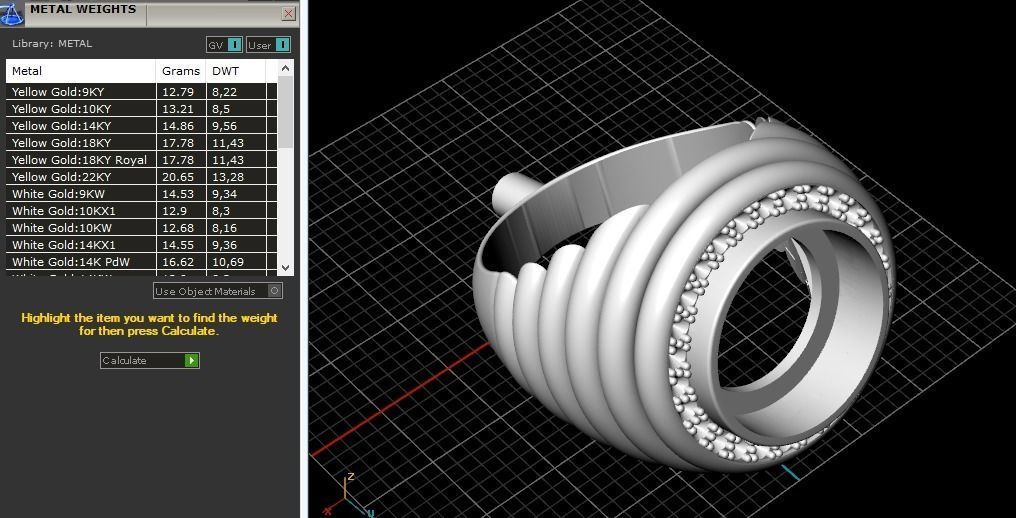Viewport: 1016px width, 518px height.
Task: Click the 9,56 DWT value
Action: (224, 126)
